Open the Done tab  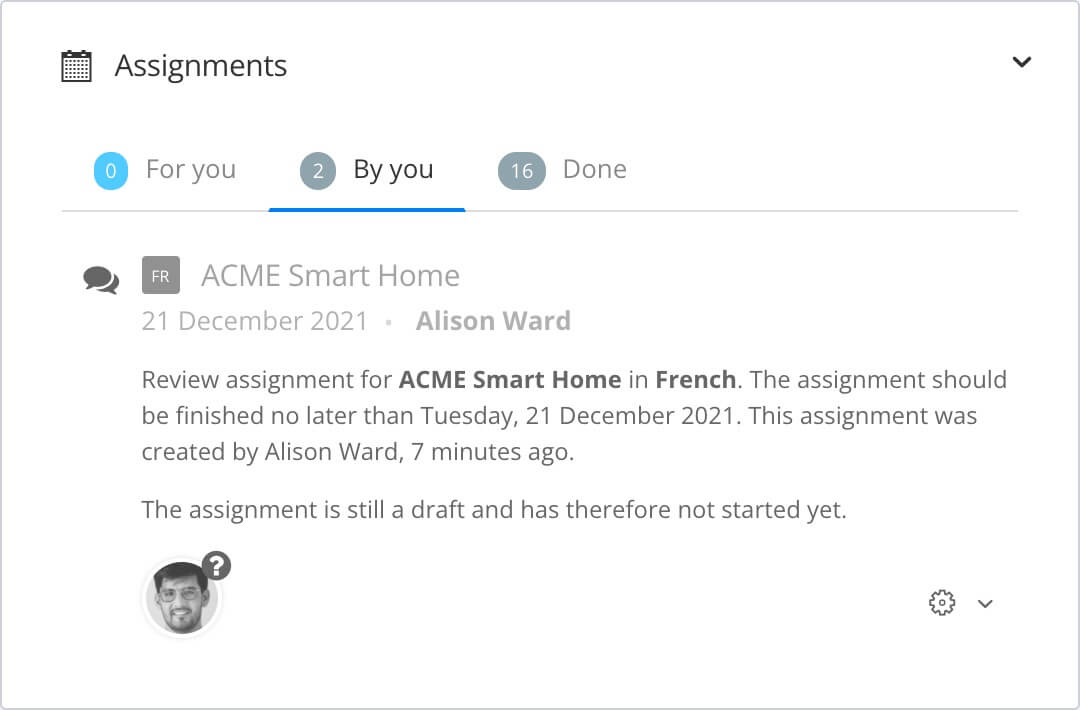click(x=595, y=170)
